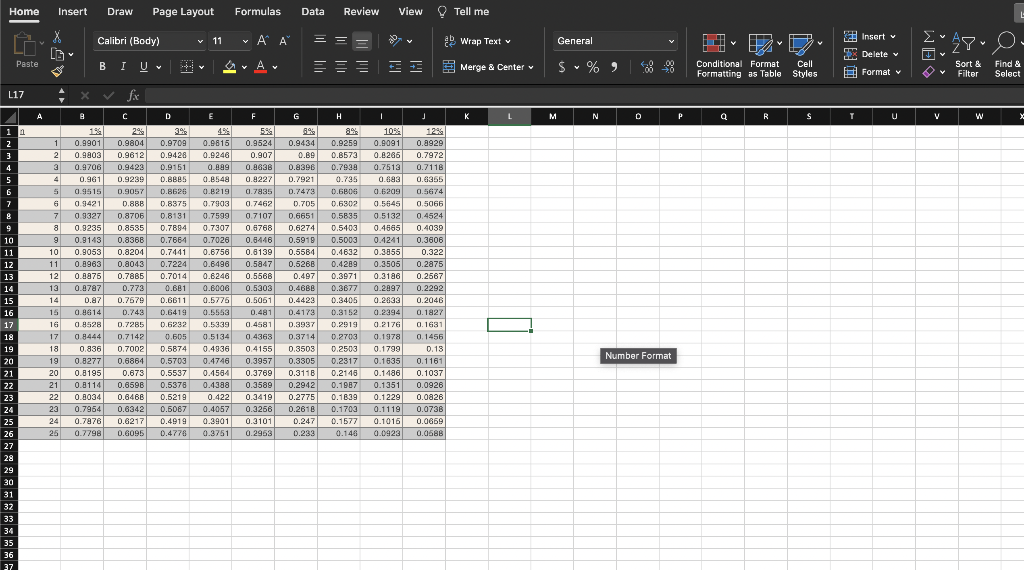The image size is (1024, 570).
Task: Click the Fill down icon
Action: coord(929,54)
